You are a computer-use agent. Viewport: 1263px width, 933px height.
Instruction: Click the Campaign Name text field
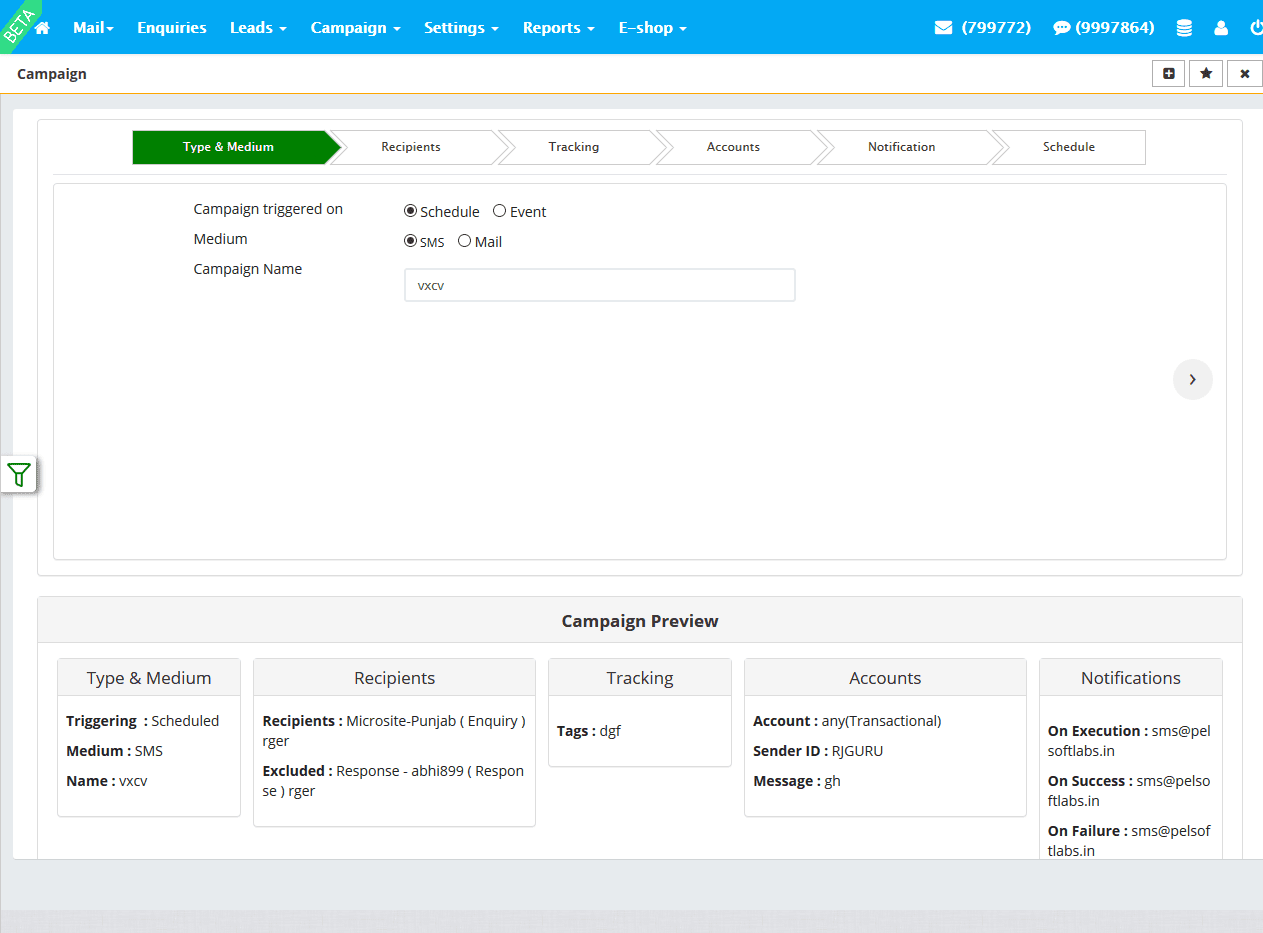point(599,285)
